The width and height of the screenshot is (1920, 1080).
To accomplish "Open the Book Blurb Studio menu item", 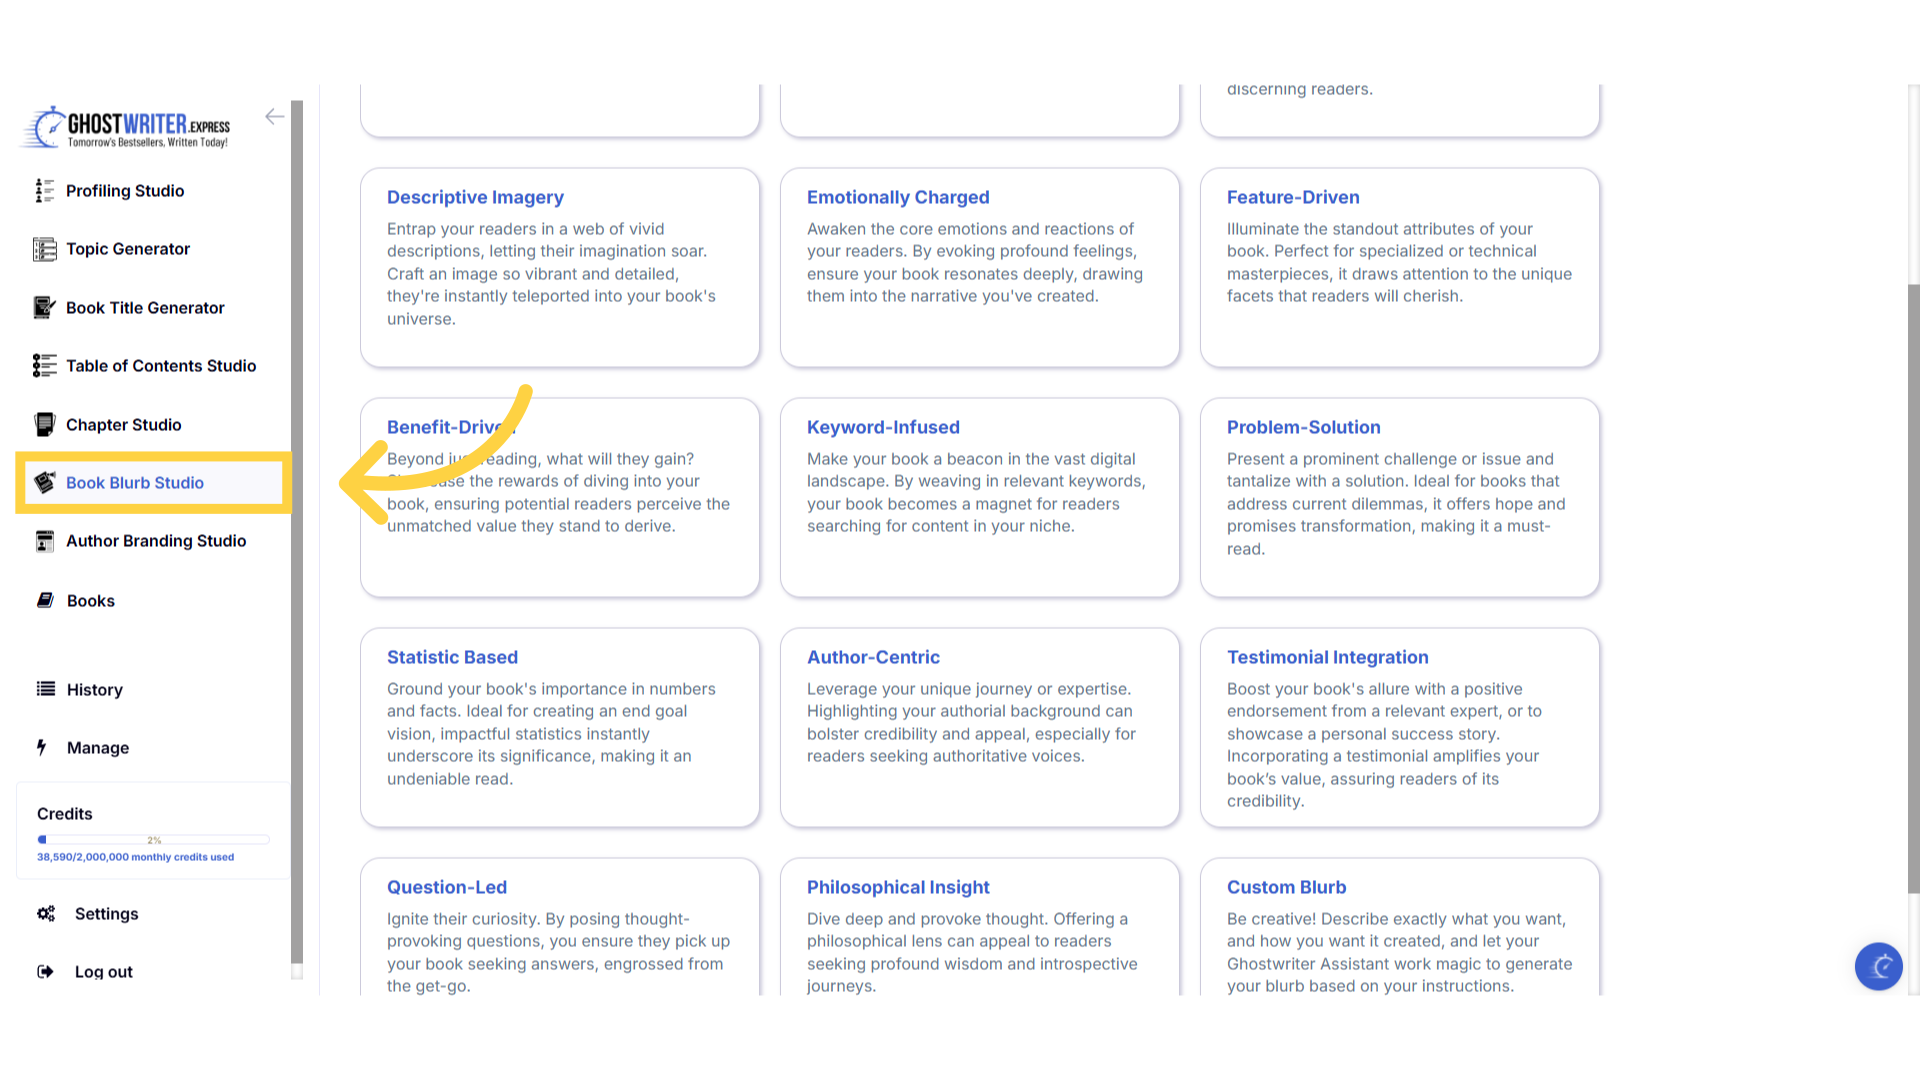I will coord(135,483).
